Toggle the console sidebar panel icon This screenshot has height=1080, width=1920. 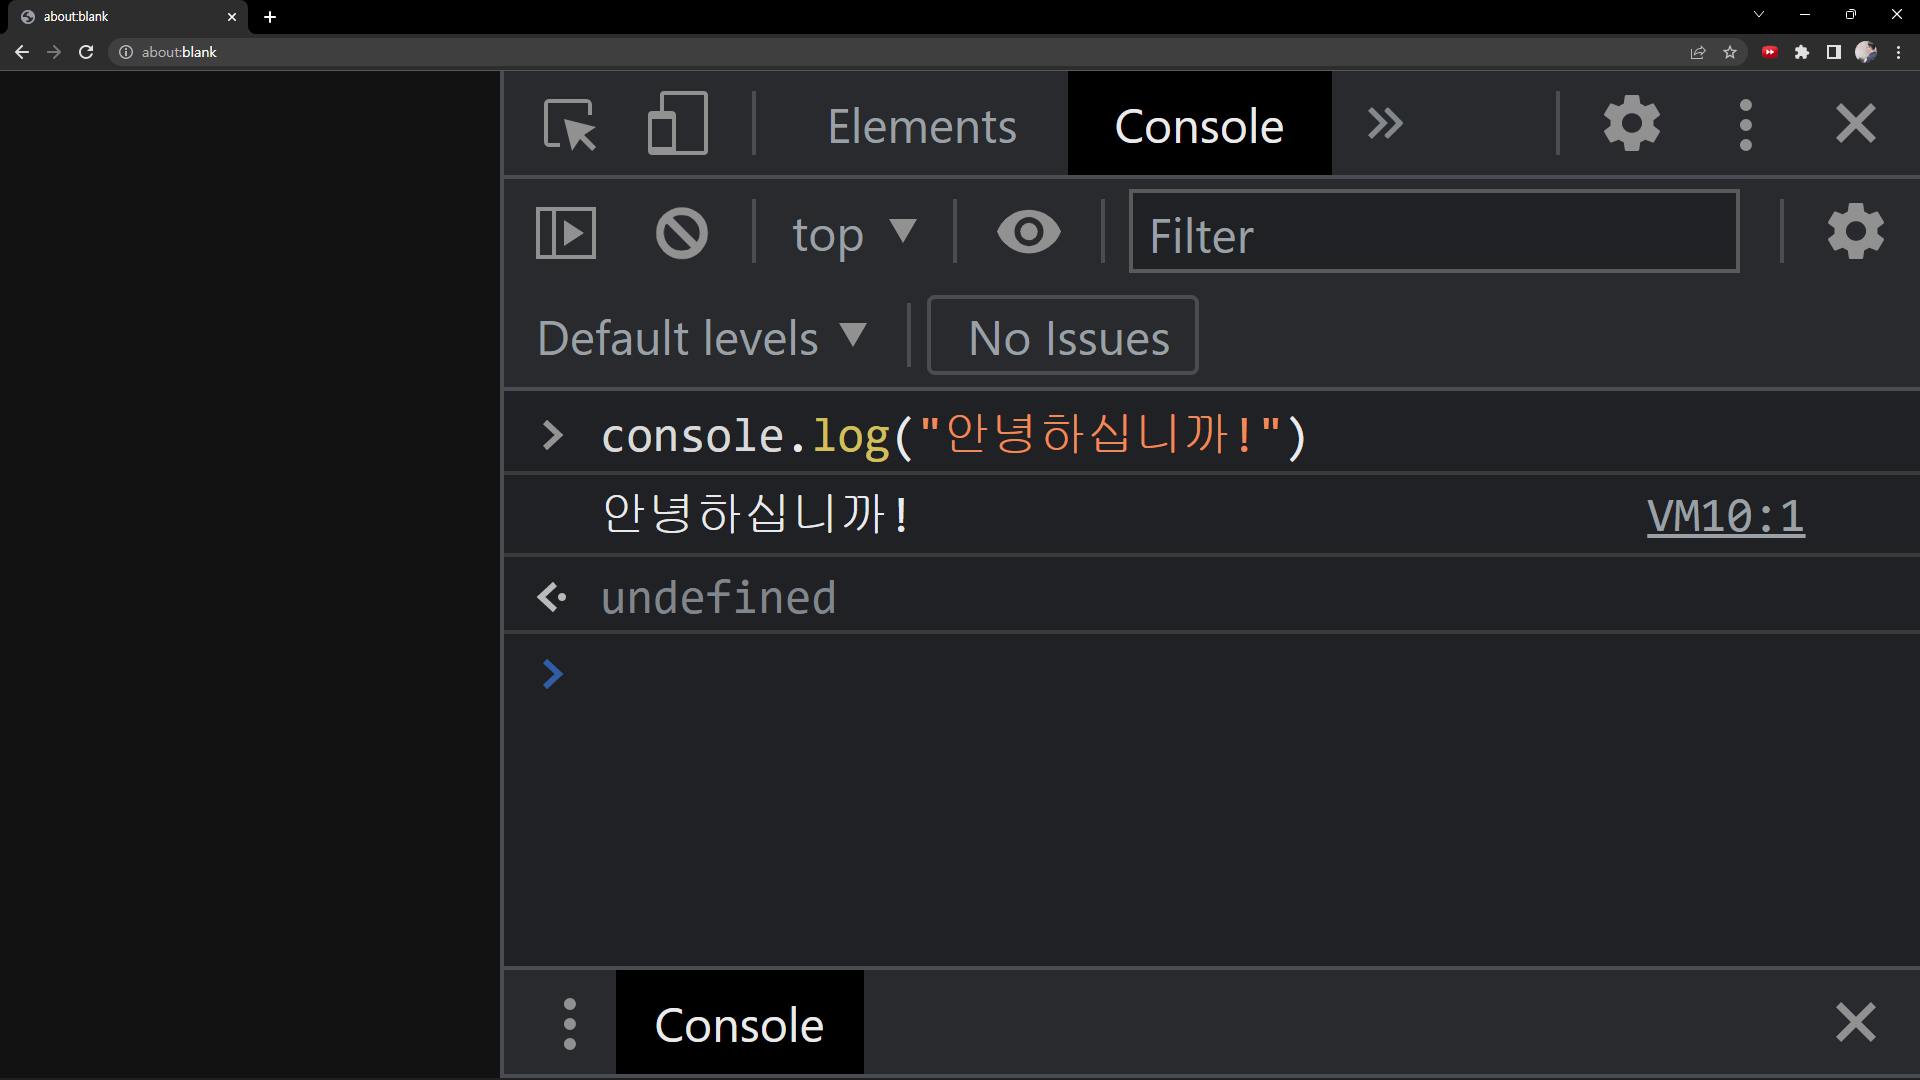(x=566, y=232)
